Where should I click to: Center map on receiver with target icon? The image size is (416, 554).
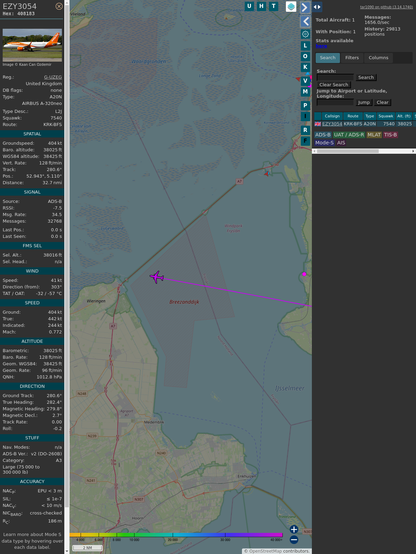305,34
